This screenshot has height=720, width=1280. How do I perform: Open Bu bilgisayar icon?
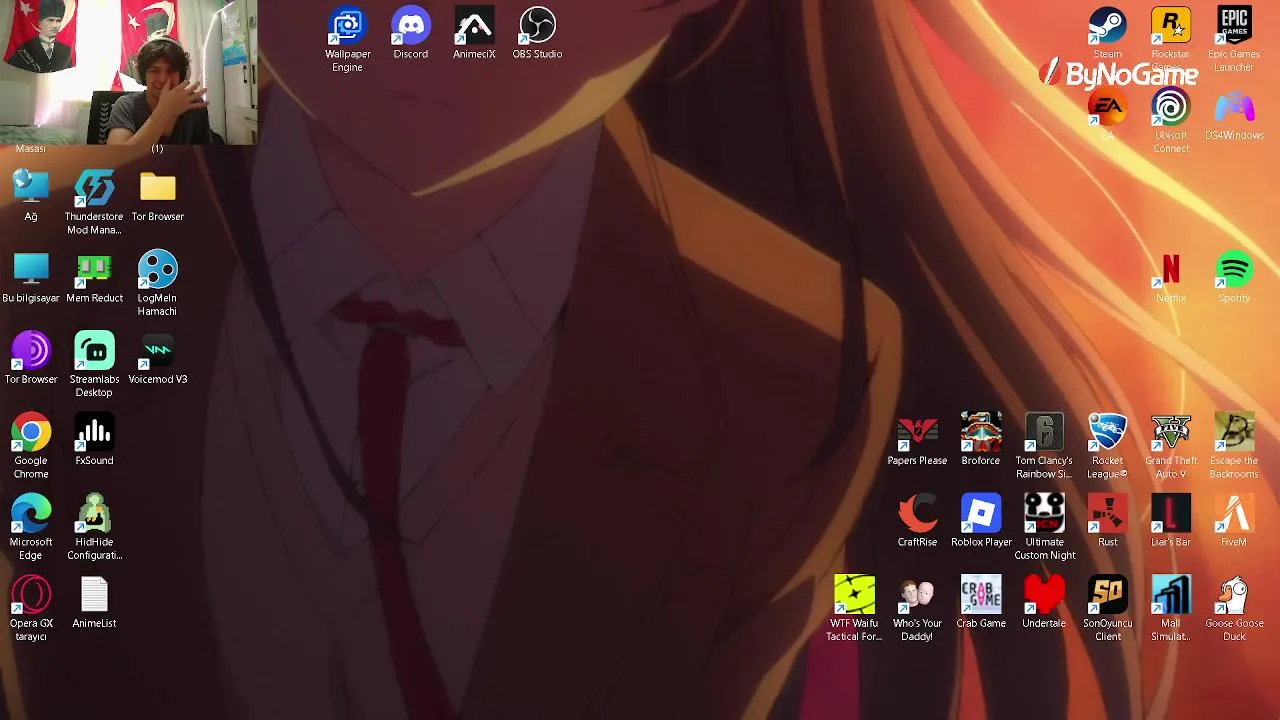point(31,270)
